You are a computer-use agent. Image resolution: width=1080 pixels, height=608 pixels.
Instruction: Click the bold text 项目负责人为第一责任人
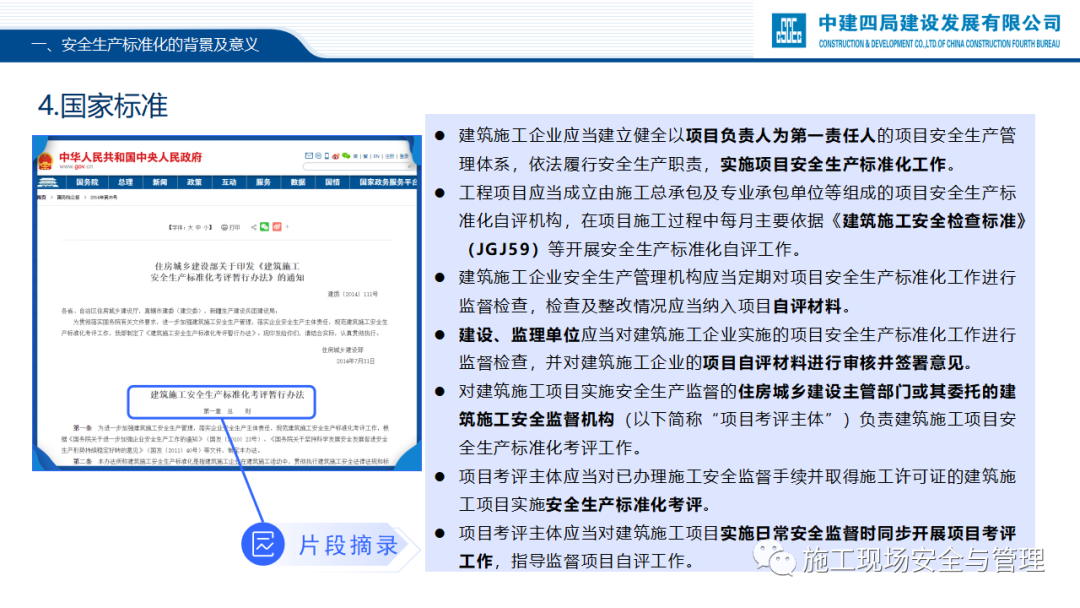pos(780,136)
